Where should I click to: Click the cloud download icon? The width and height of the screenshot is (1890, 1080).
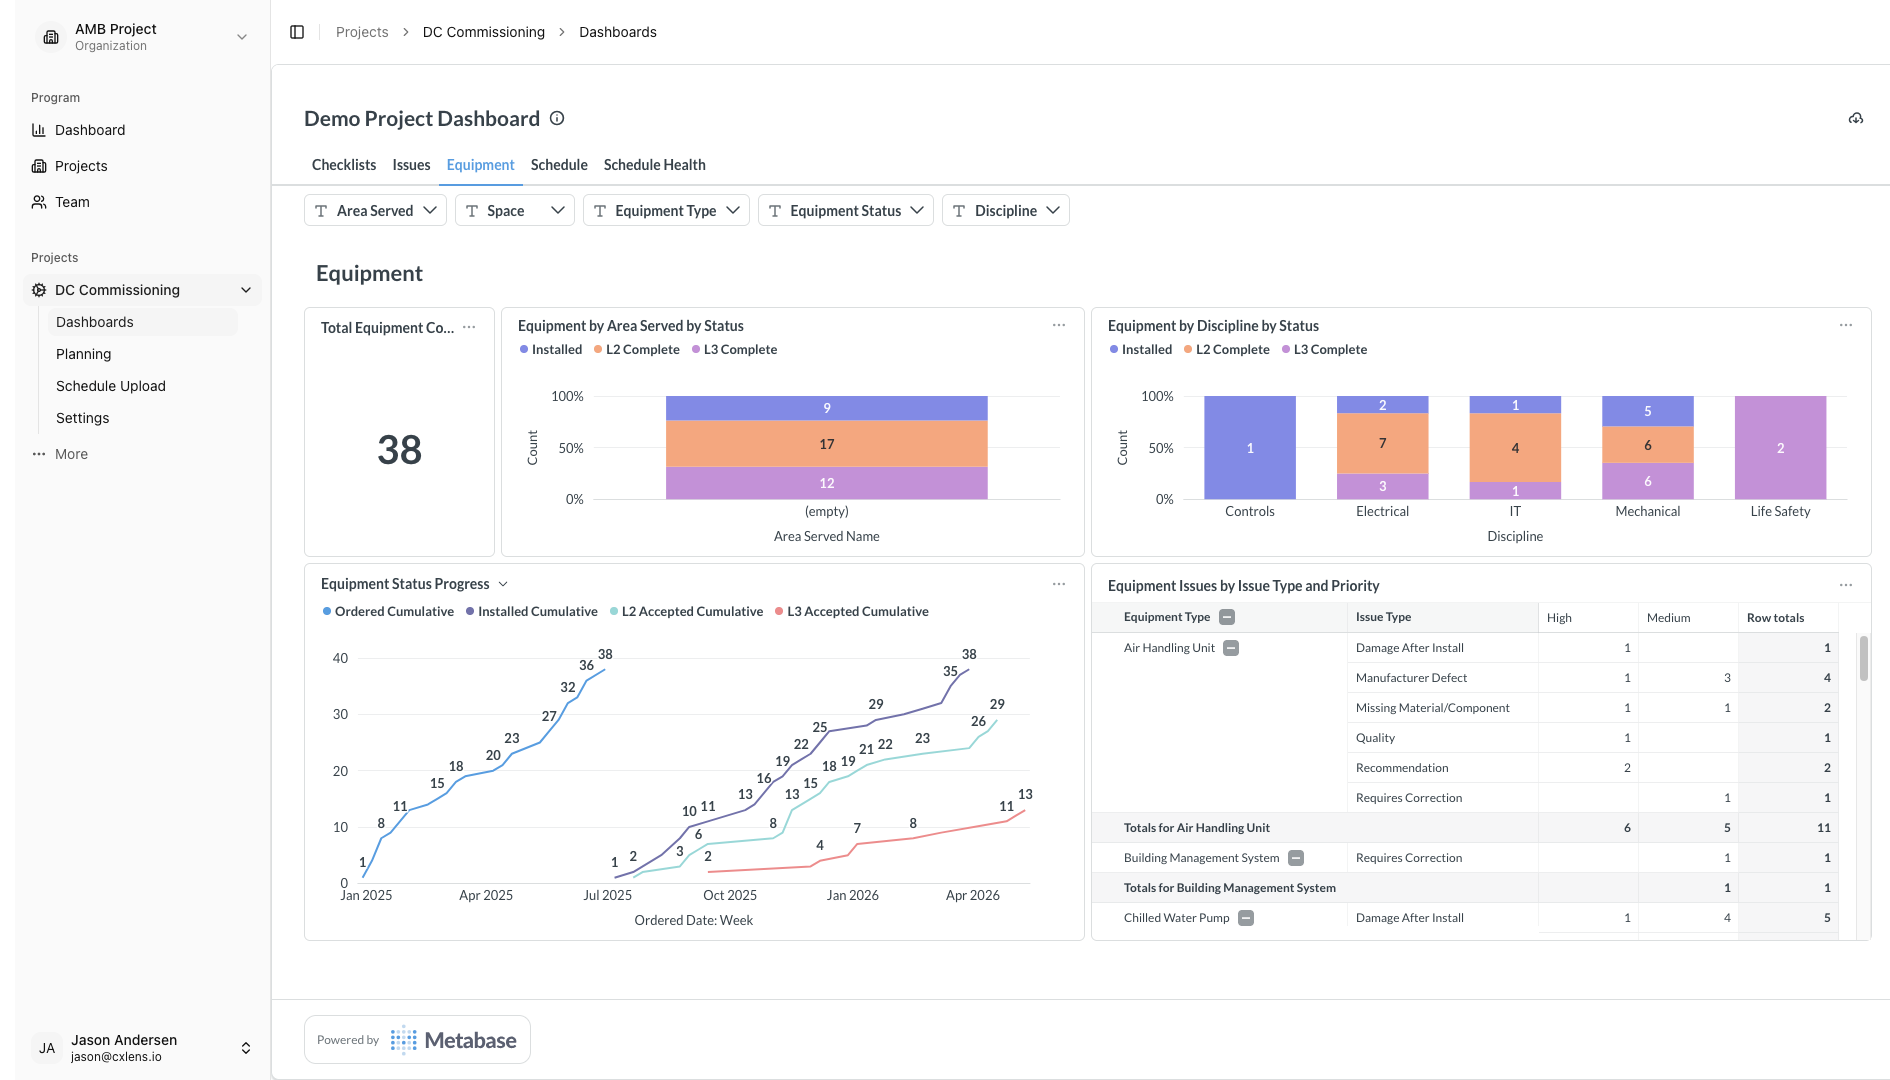1855,118
